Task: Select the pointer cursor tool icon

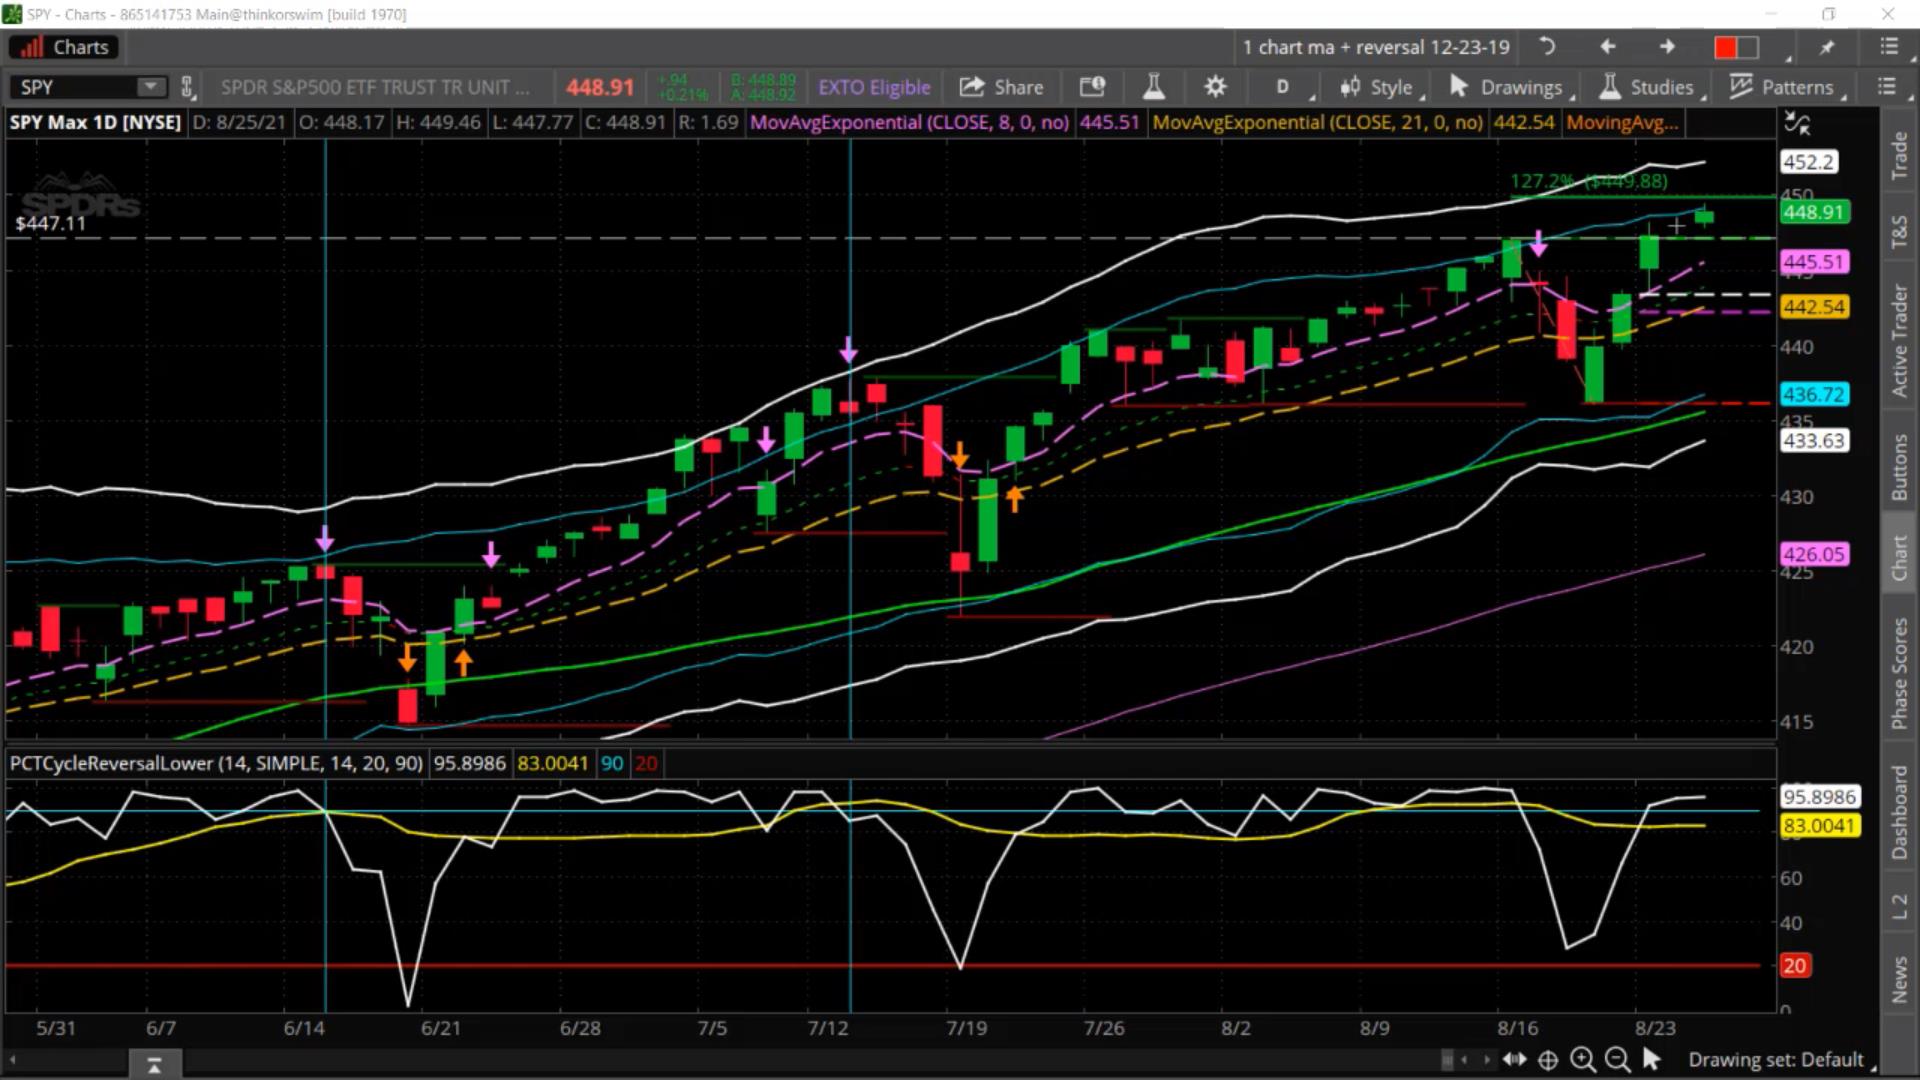Action: [x=1651, y=1059]
